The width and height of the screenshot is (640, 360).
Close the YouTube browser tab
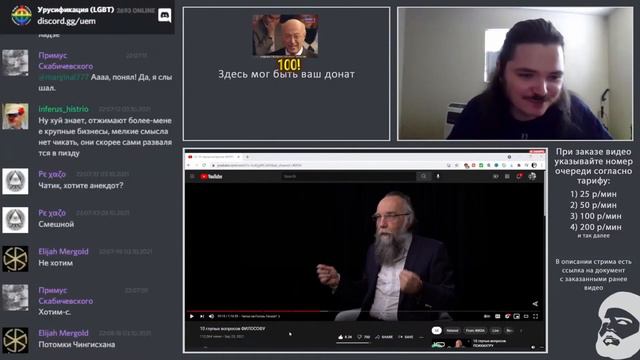(239, 157)
